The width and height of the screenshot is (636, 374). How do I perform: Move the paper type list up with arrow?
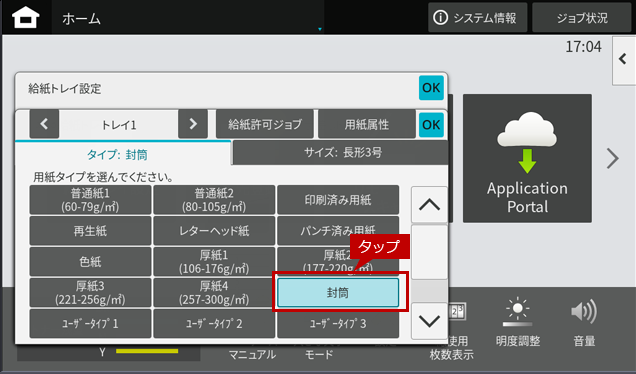pyautogui.click(x=429, y=205)
